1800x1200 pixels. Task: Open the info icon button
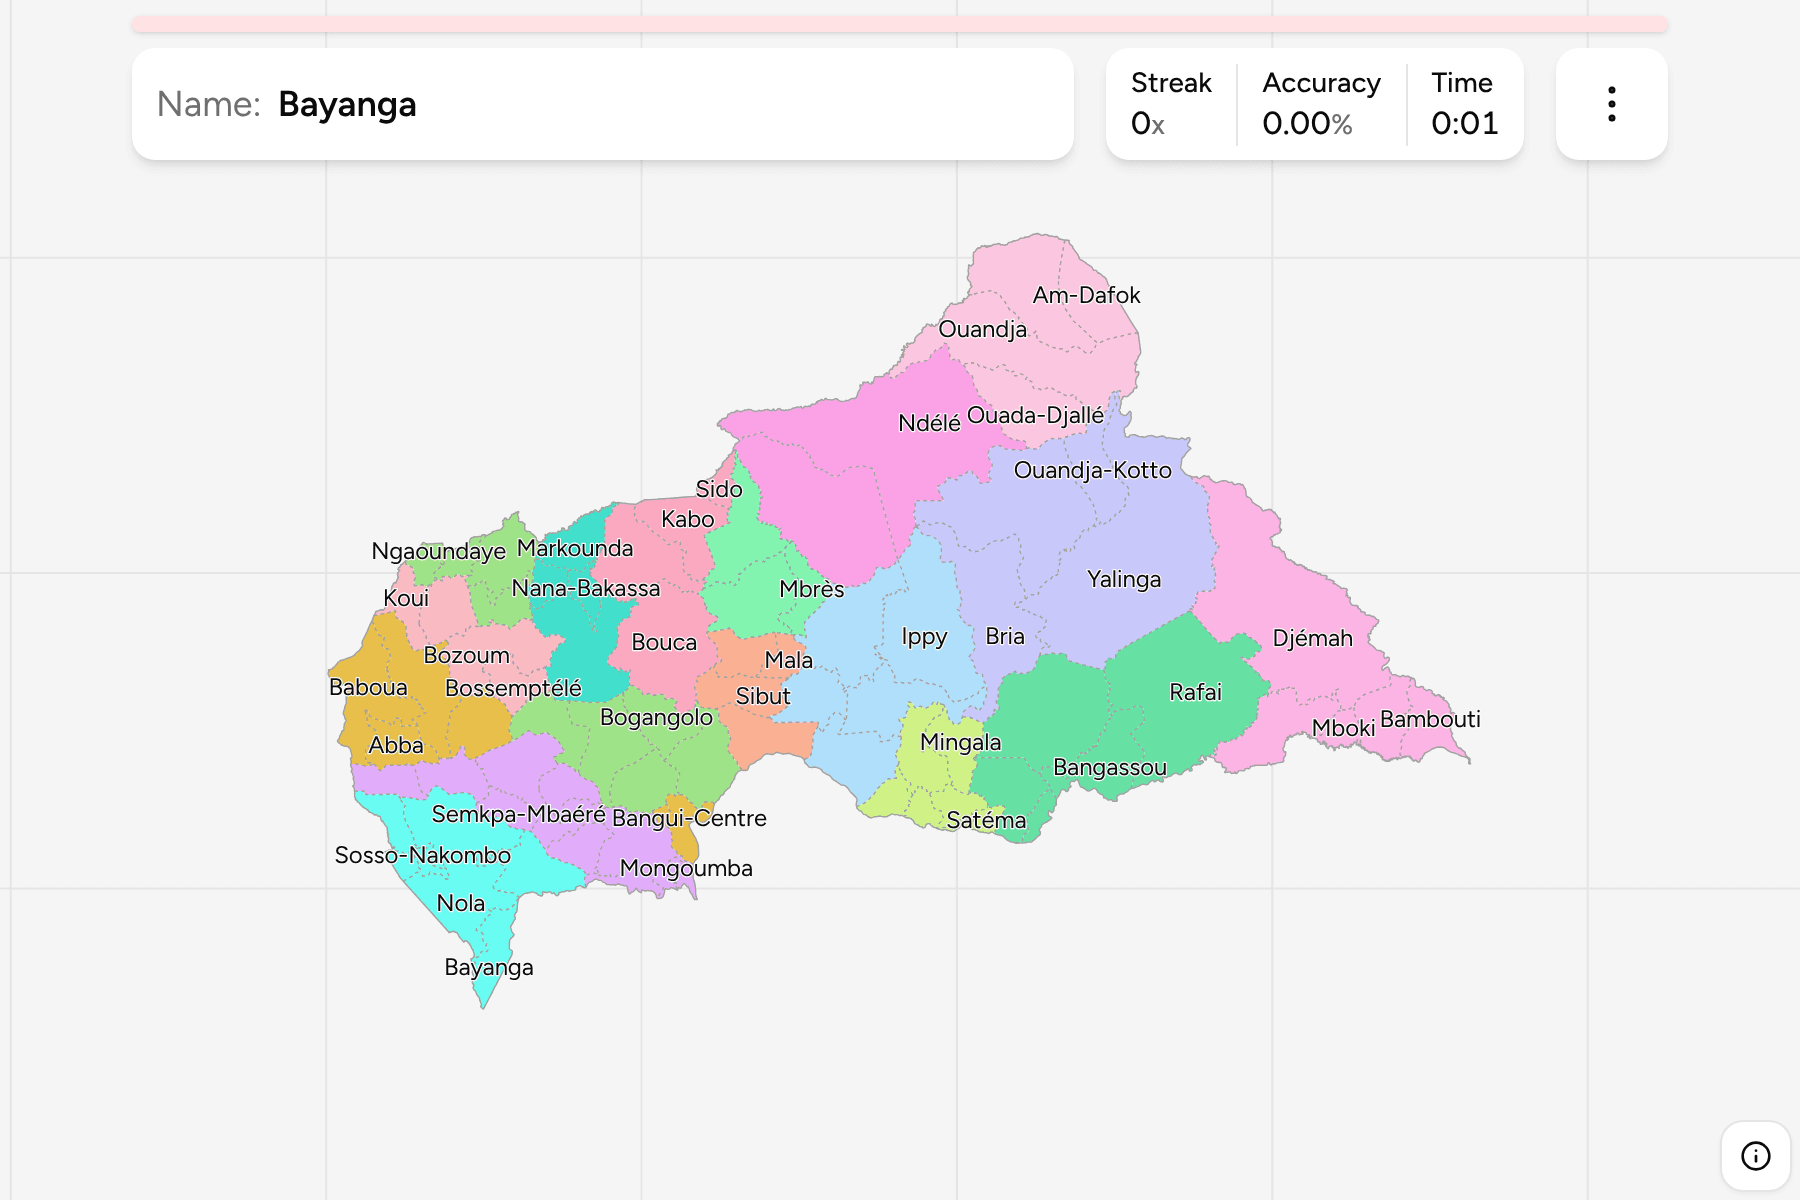point(1755,1156)
